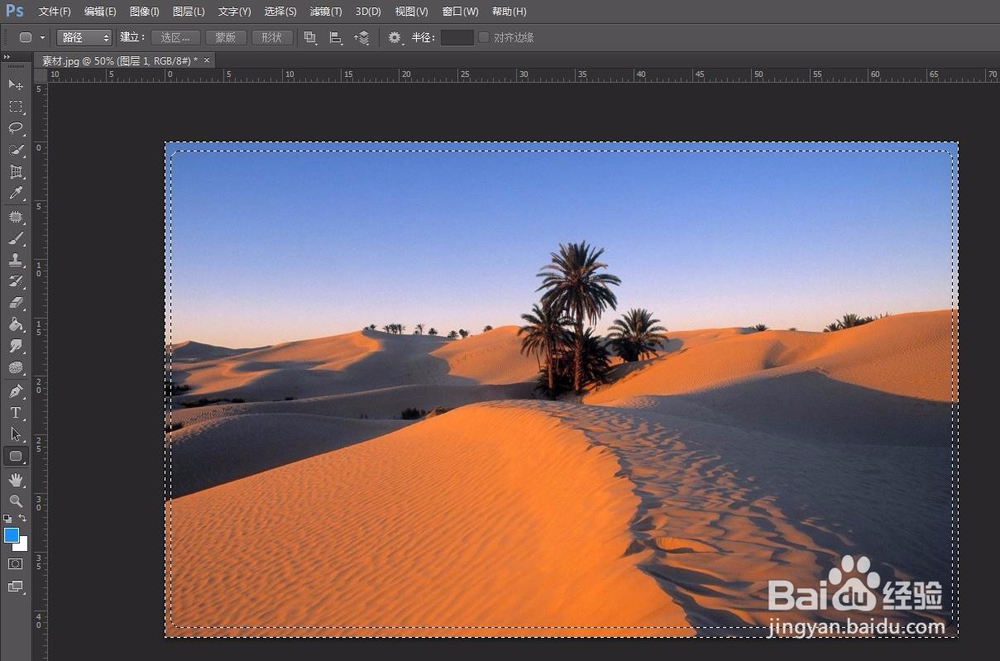Toggle the 对齐边缘 checkbox
The image size is (1000, 661).
coord(484,38)
